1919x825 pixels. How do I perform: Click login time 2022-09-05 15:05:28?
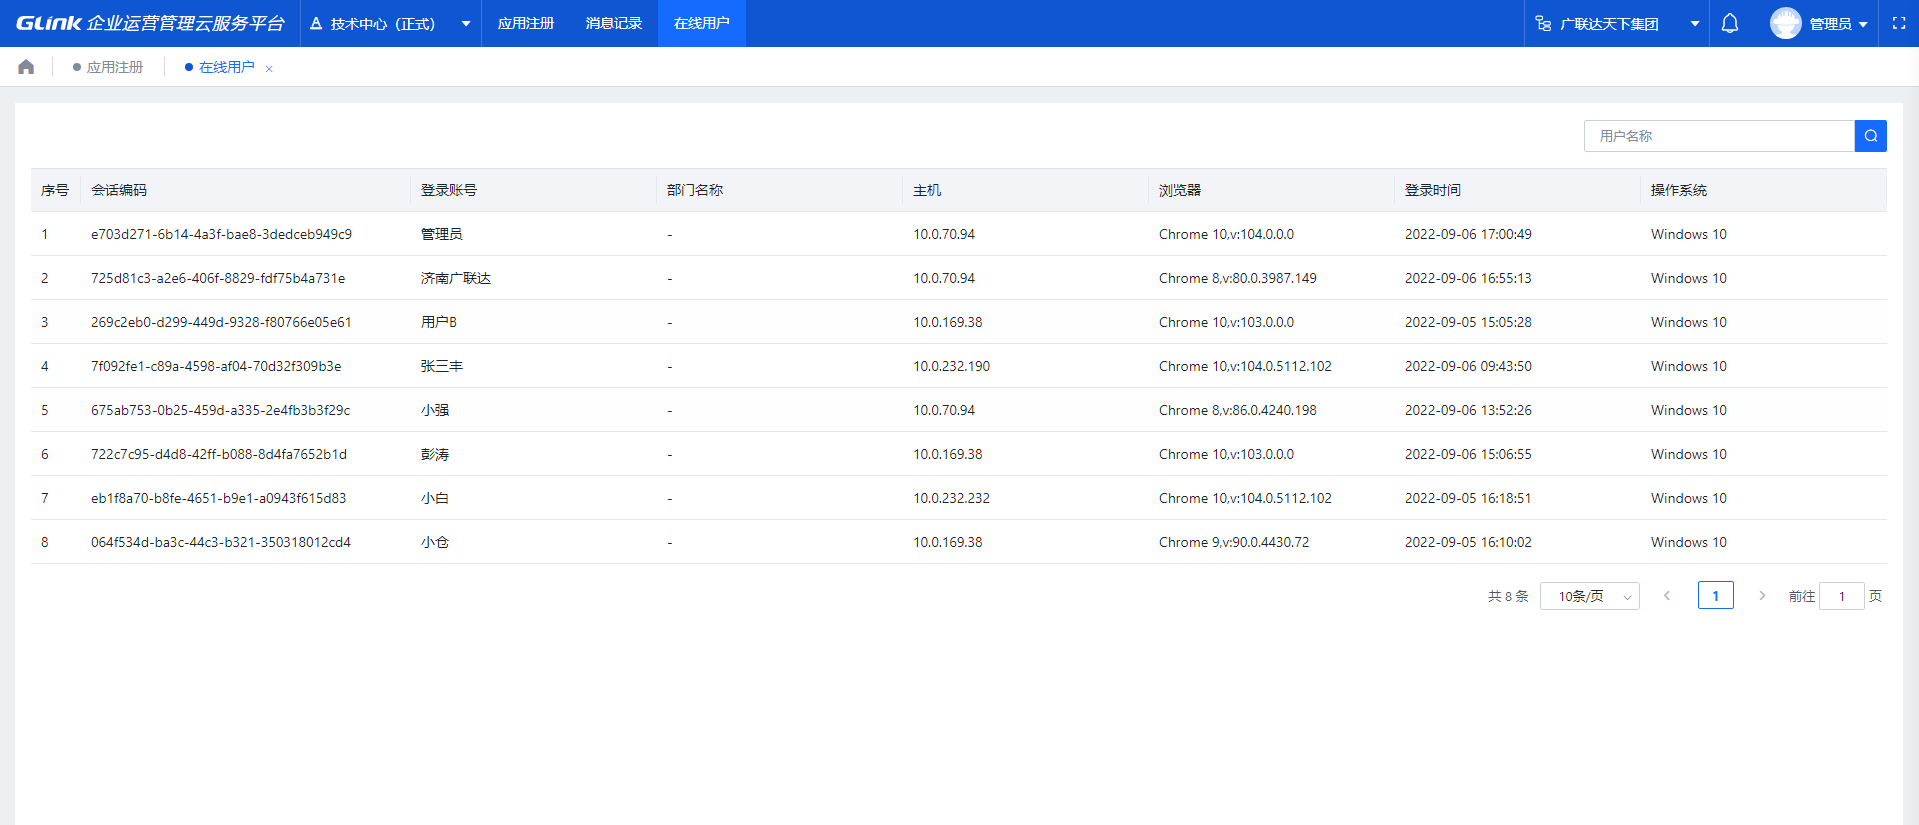[x=1468, y=322]
